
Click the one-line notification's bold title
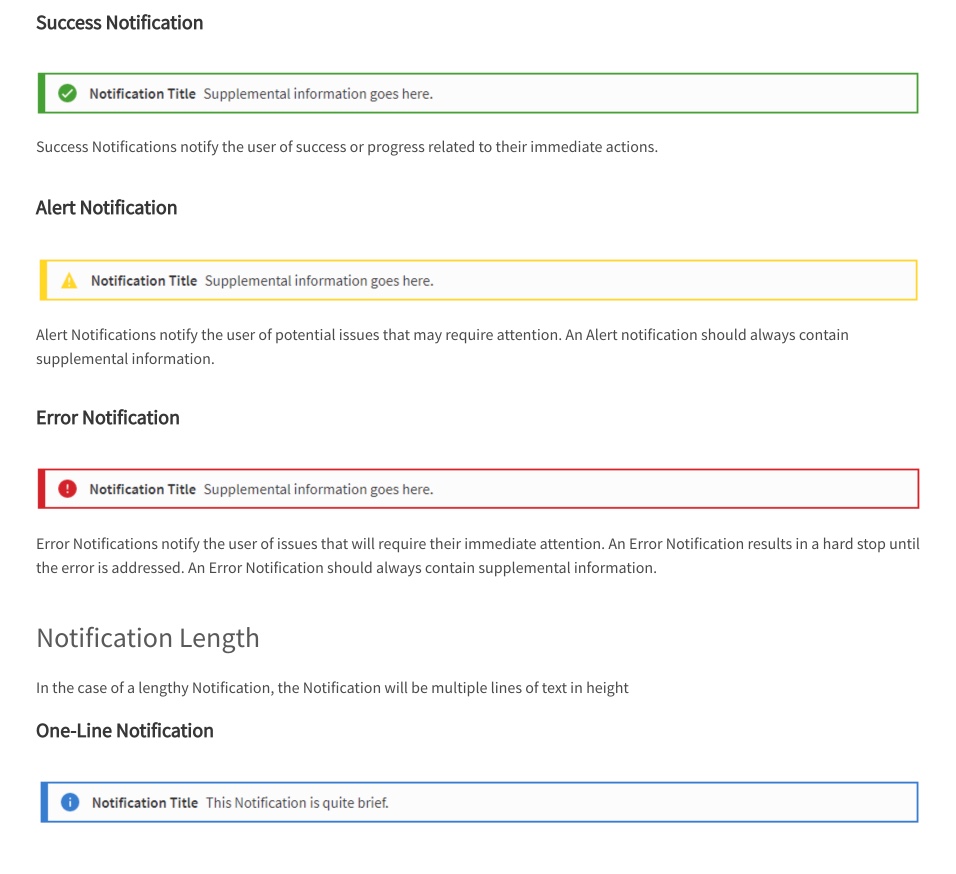(145, 802)
